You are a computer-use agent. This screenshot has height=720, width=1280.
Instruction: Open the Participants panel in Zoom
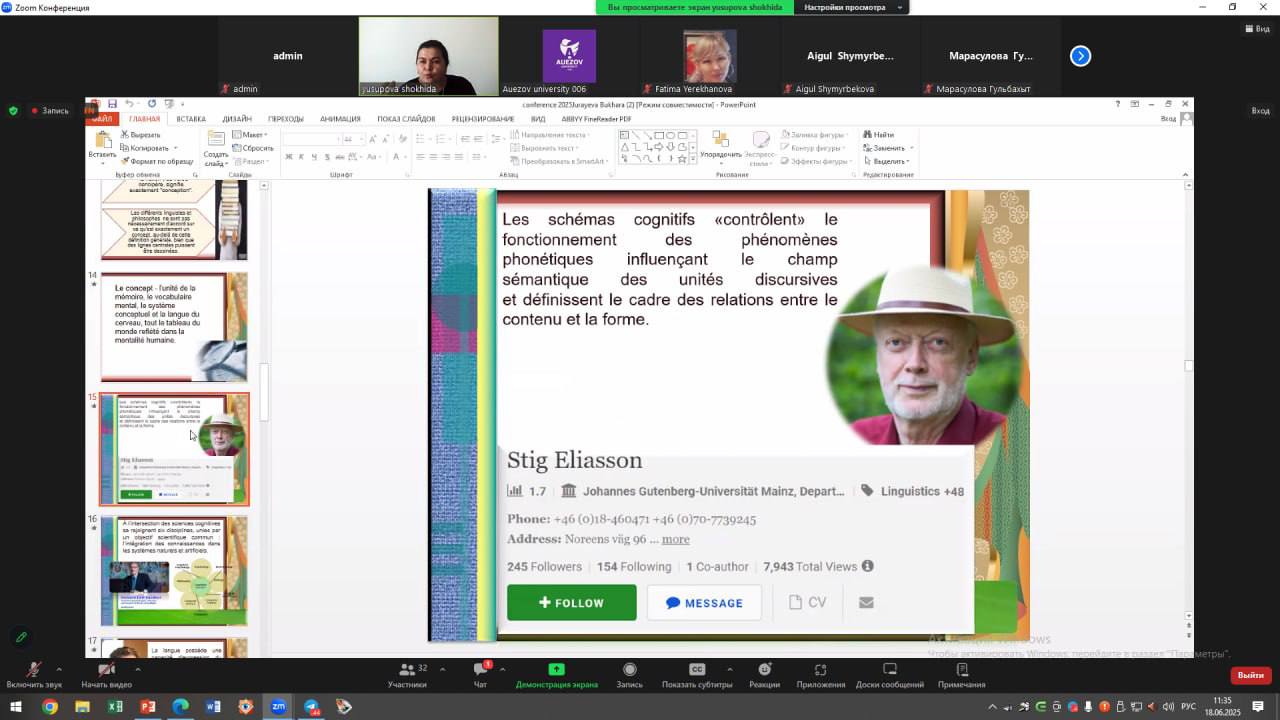407,675
